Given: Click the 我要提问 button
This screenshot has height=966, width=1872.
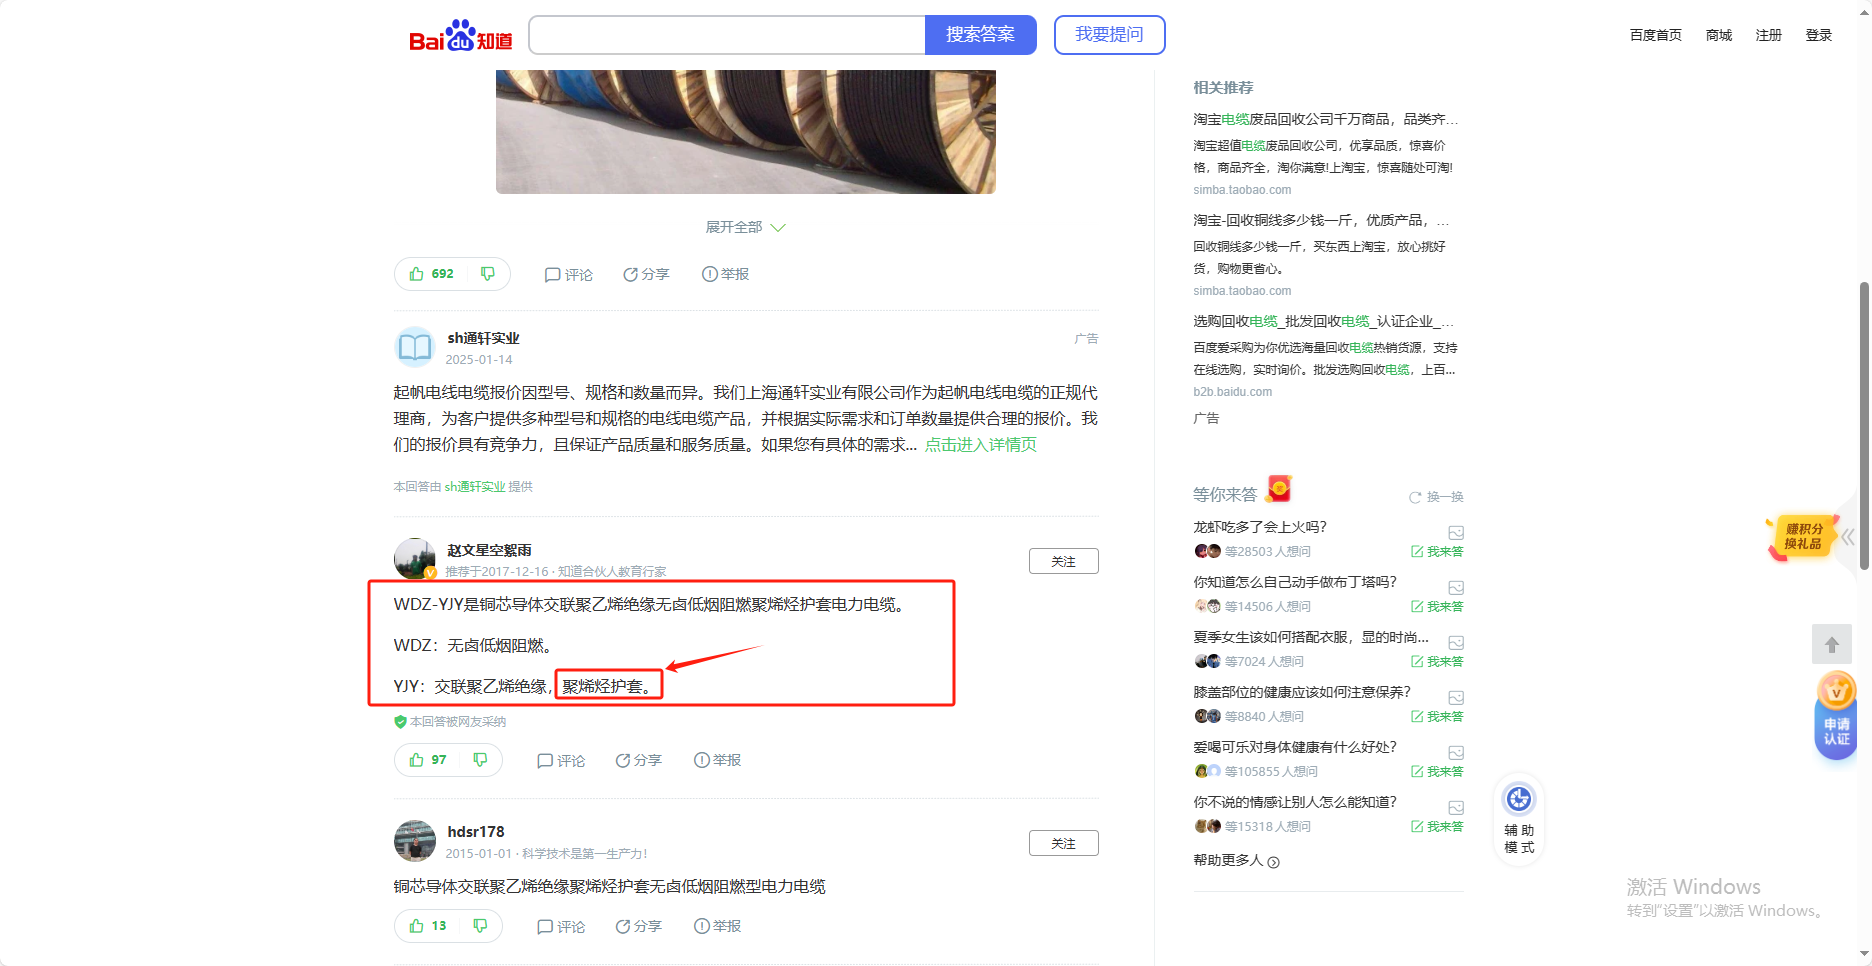Looking at the screenshot, I should coord(1109,35).
